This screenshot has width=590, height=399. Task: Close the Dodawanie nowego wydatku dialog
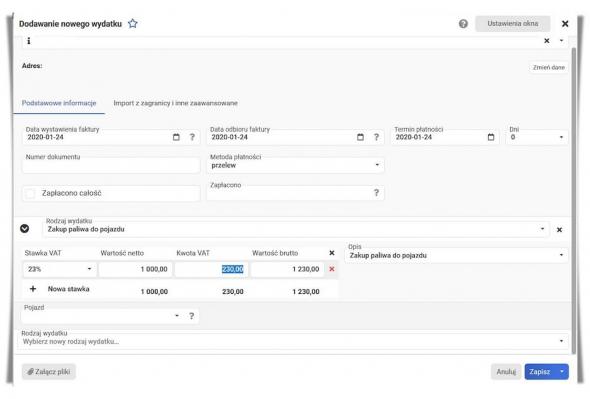pos(565,24)
